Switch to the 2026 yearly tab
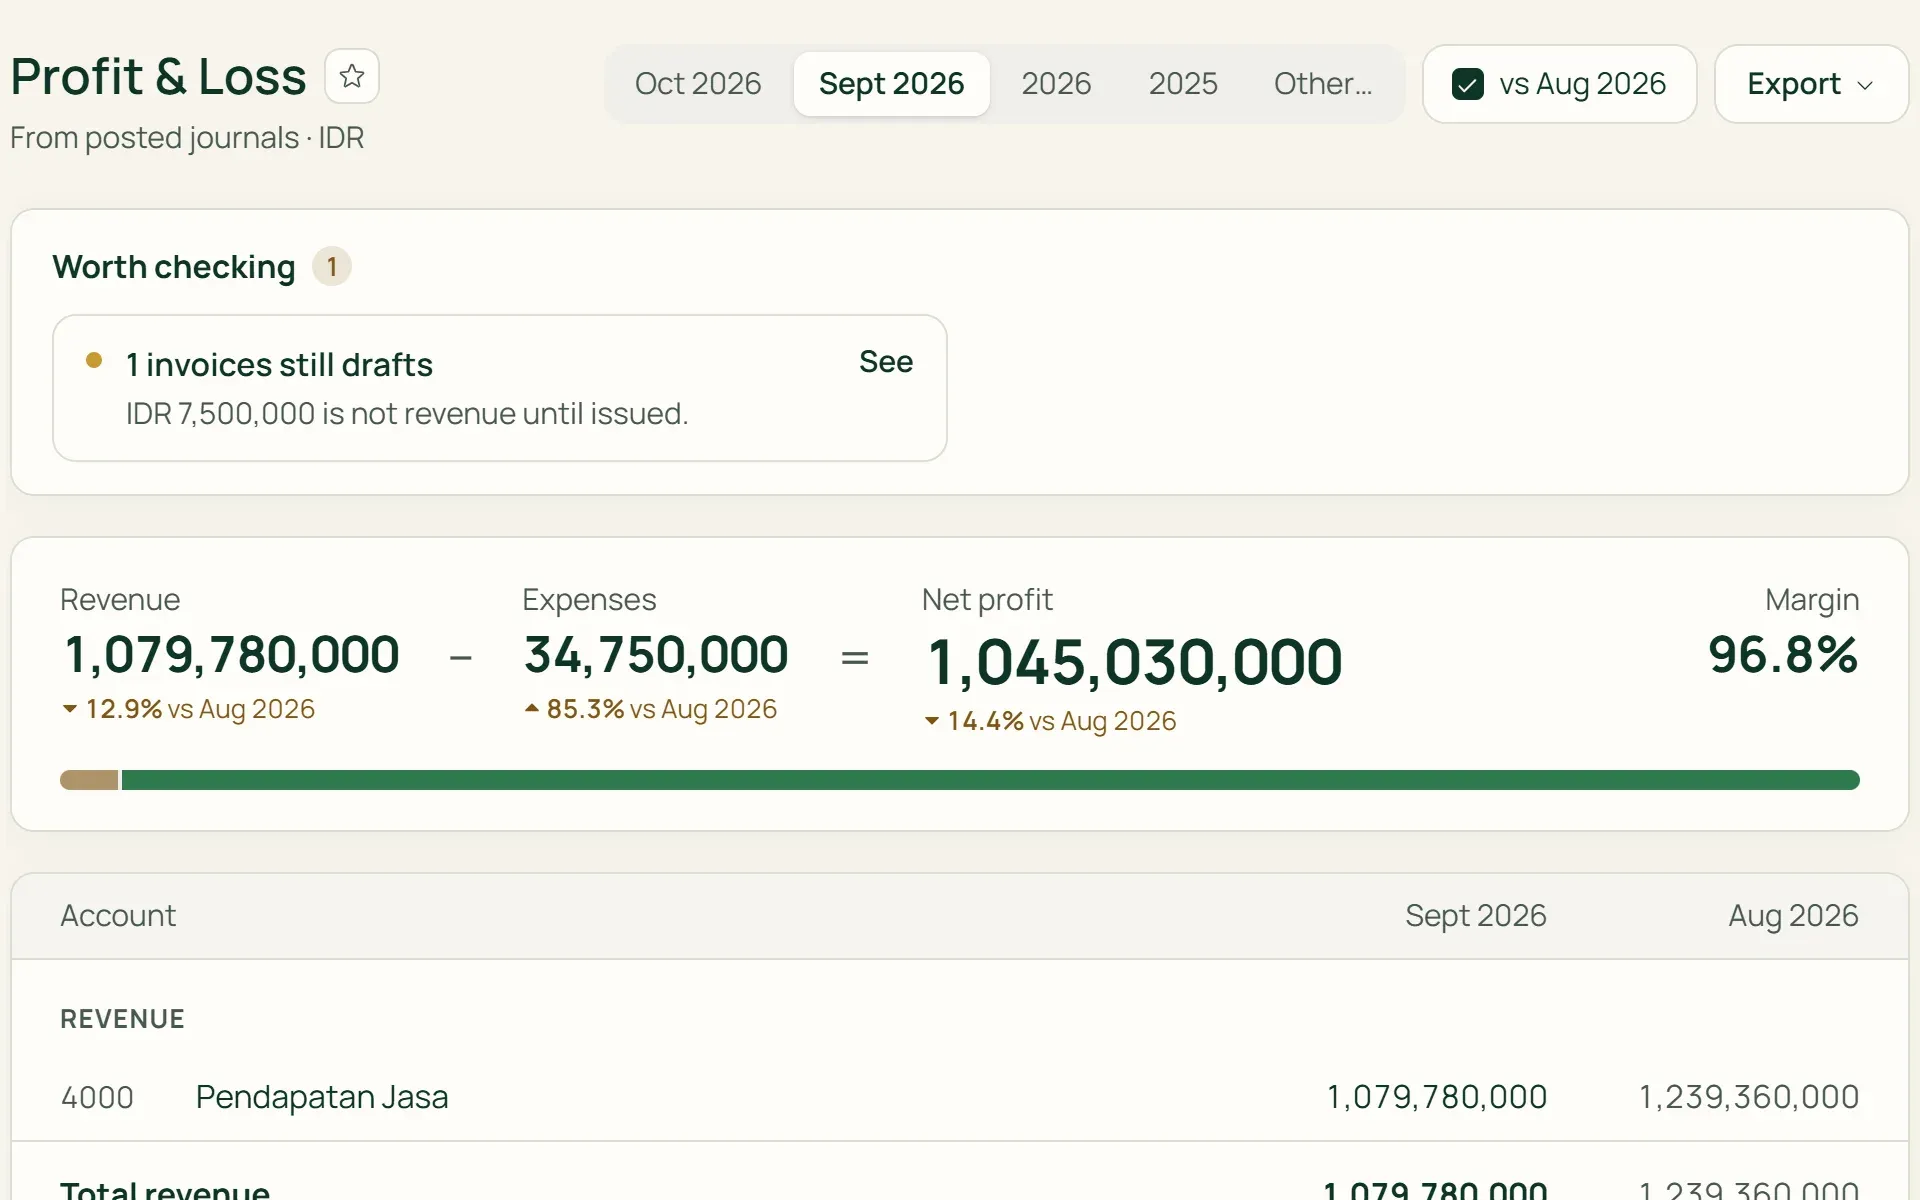1920x1200 pixels. click(x=1056, y=84)
